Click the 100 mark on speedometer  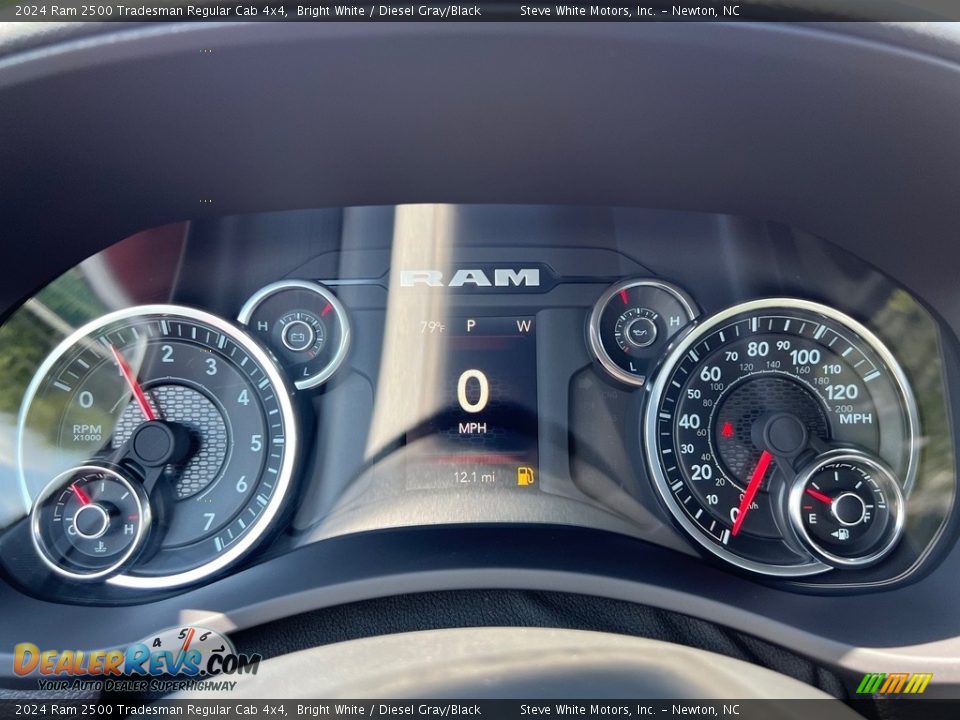tap(804, 356)
